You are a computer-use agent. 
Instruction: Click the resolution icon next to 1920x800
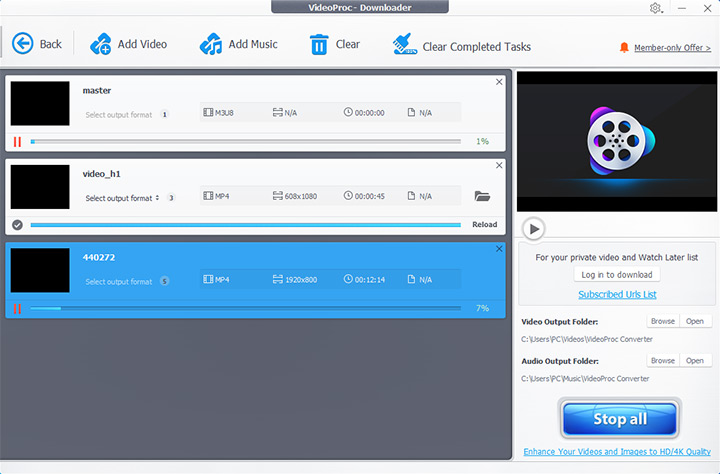point(277,279)
